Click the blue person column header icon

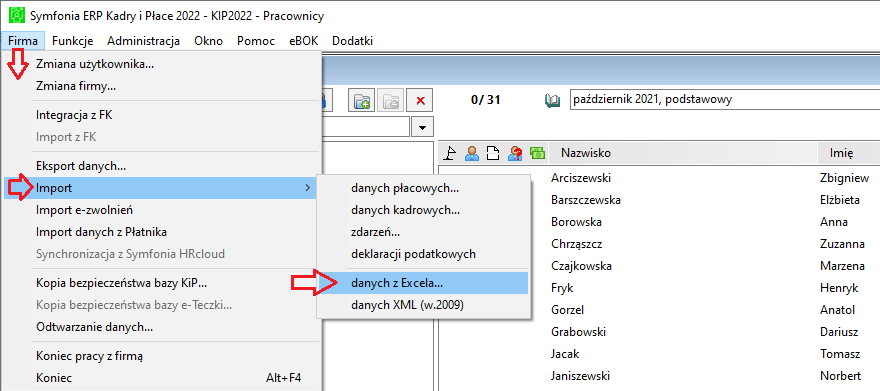471,153
